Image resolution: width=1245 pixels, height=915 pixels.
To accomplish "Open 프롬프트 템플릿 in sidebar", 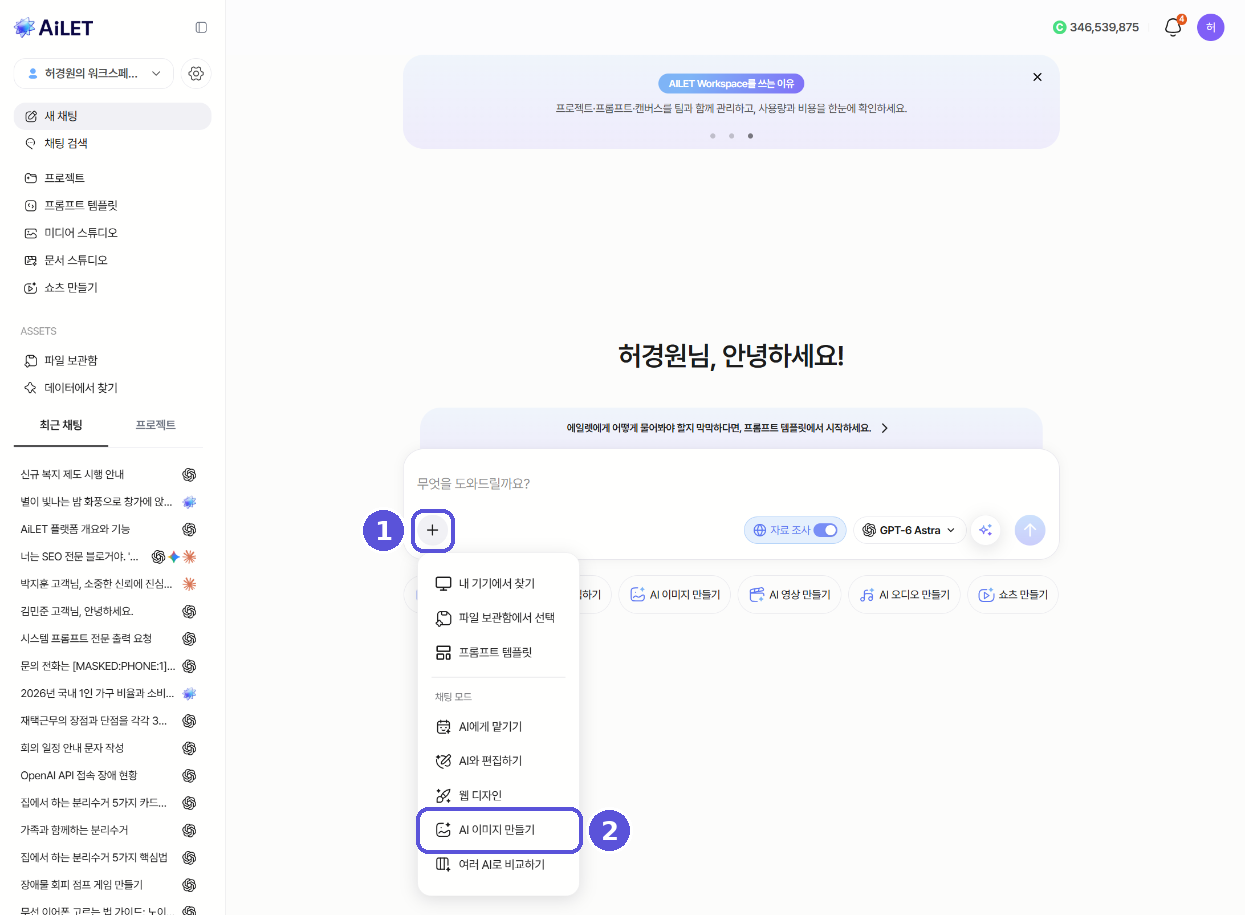I will (x=112, y=205).
